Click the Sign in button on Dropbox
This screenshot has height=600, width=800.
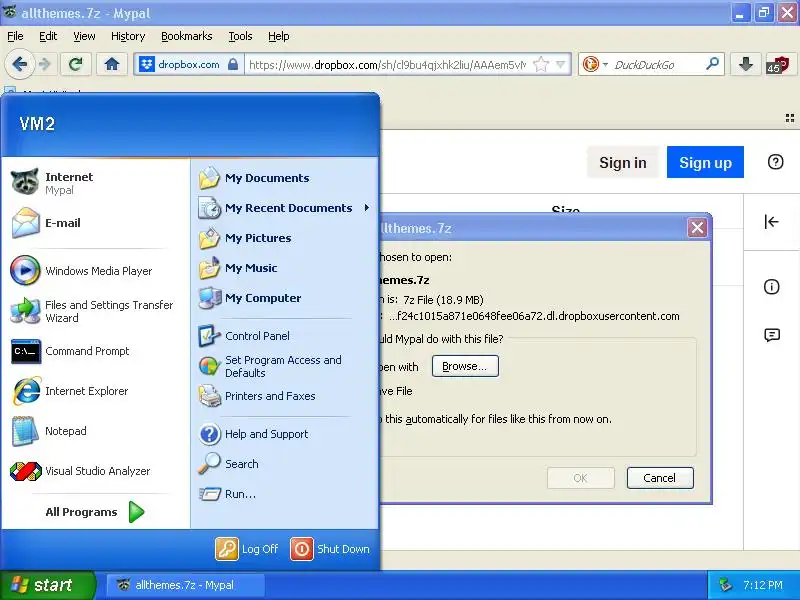coord(622,162)
